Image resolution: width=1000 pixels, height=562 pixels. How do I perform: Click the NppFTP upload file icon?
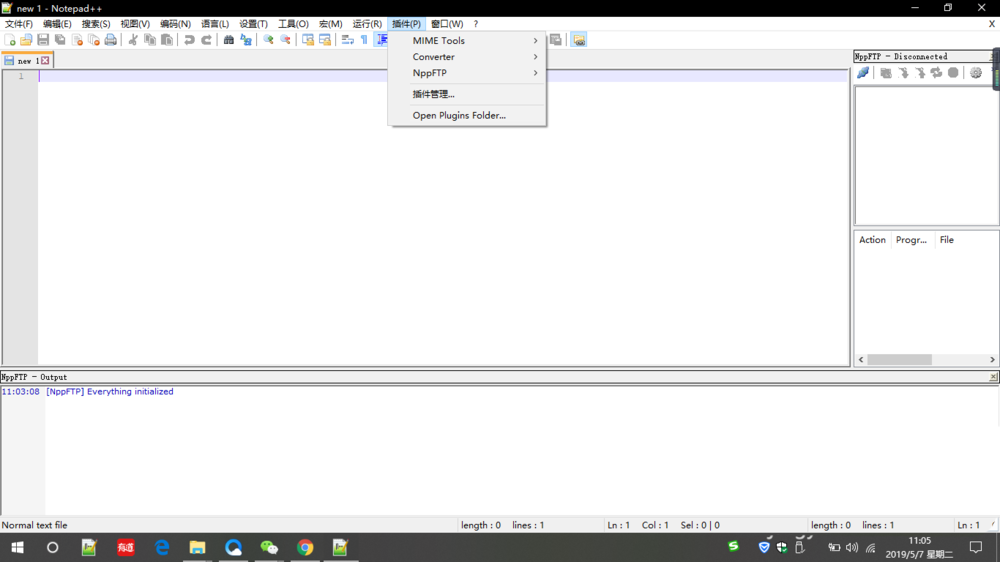pos(920,73)
